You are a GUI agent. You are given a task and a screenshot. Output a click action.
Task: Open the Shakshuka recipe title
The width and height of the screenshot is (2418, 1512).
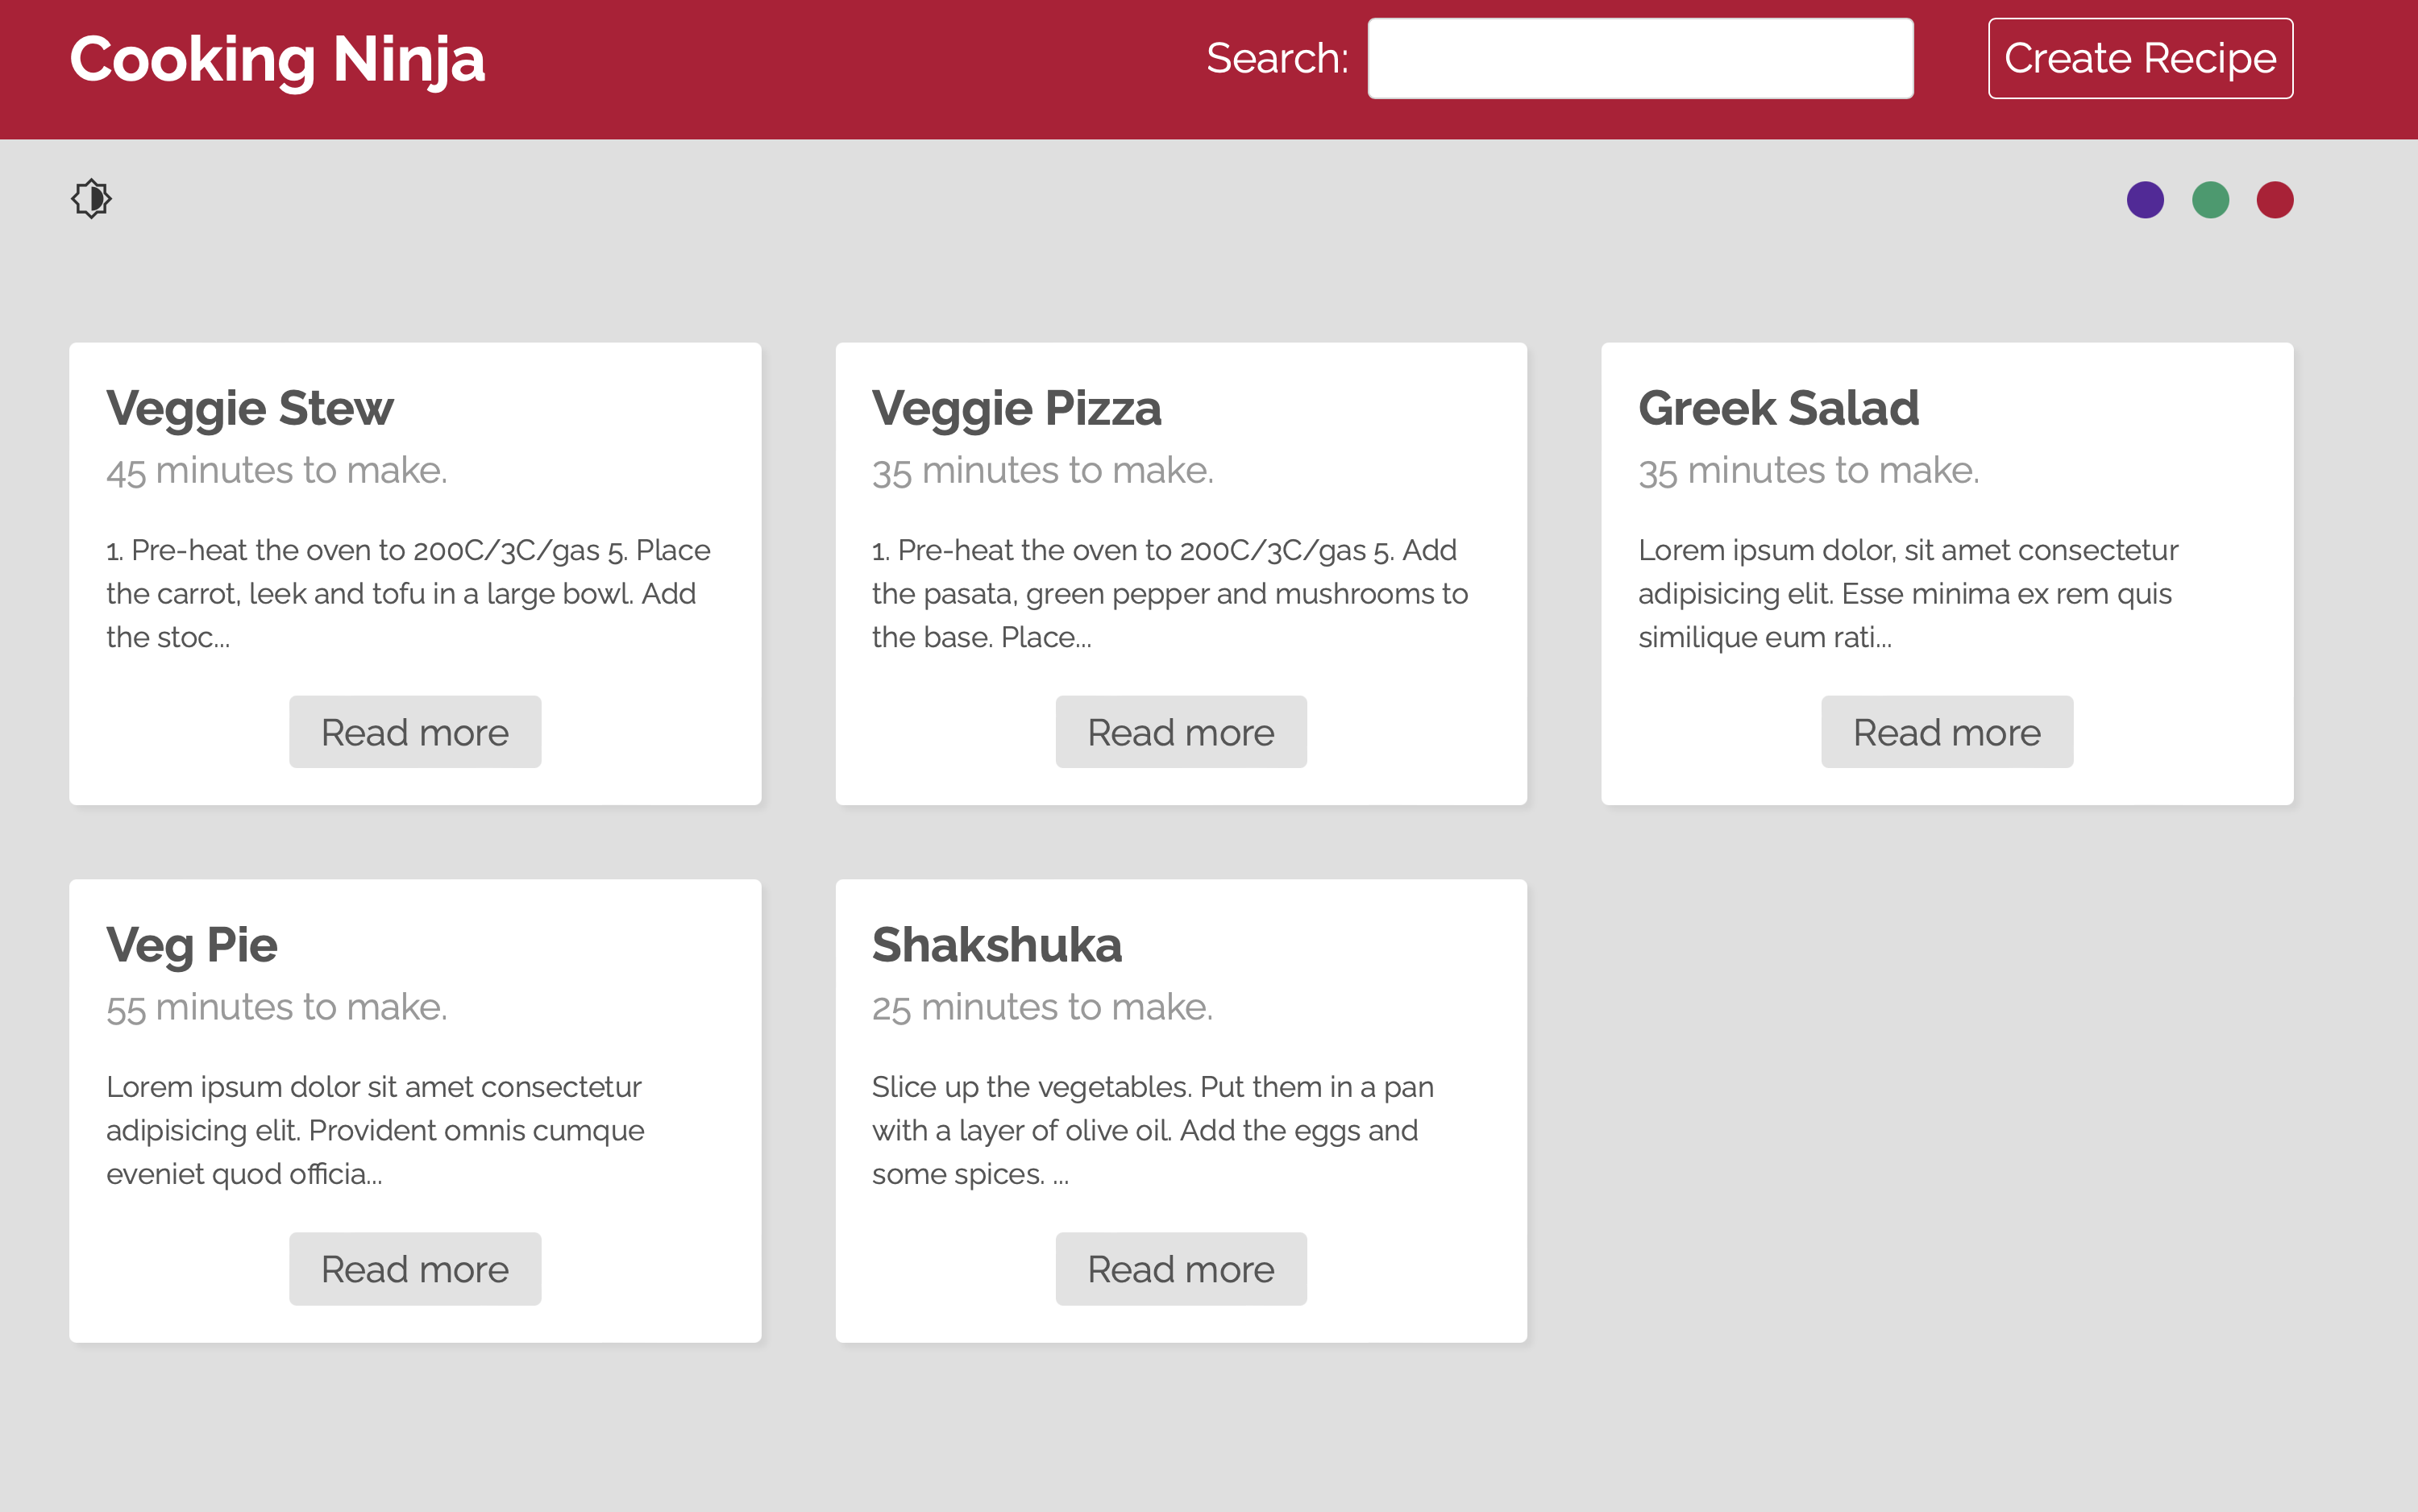click(997, 944)
